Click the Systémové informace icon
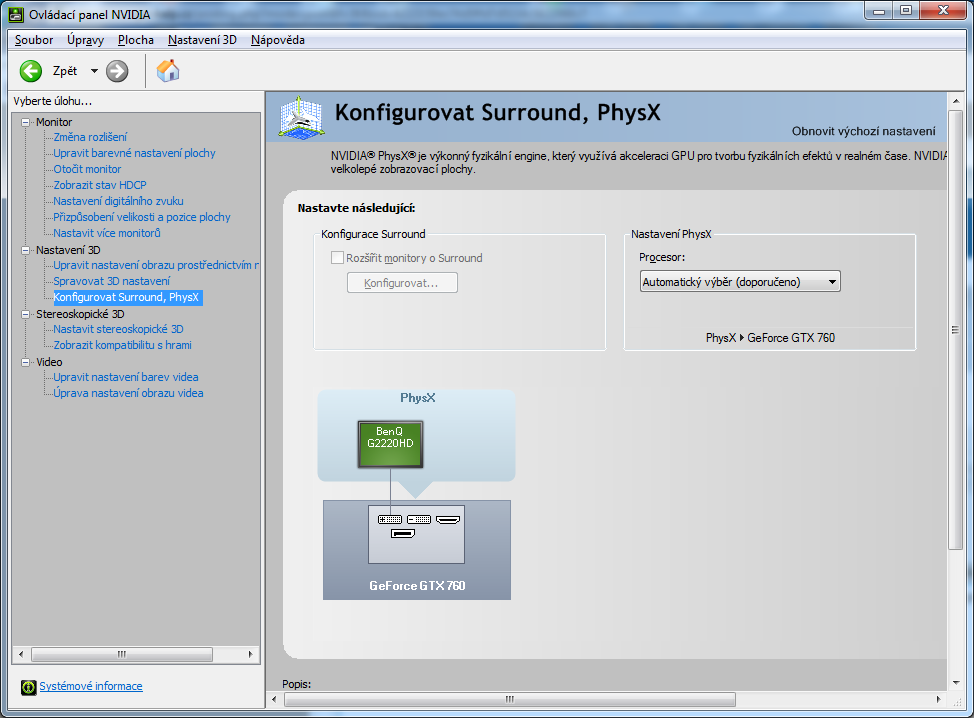Screen dimensions: 974x718 pyautogui.click(x=29, y=687)
